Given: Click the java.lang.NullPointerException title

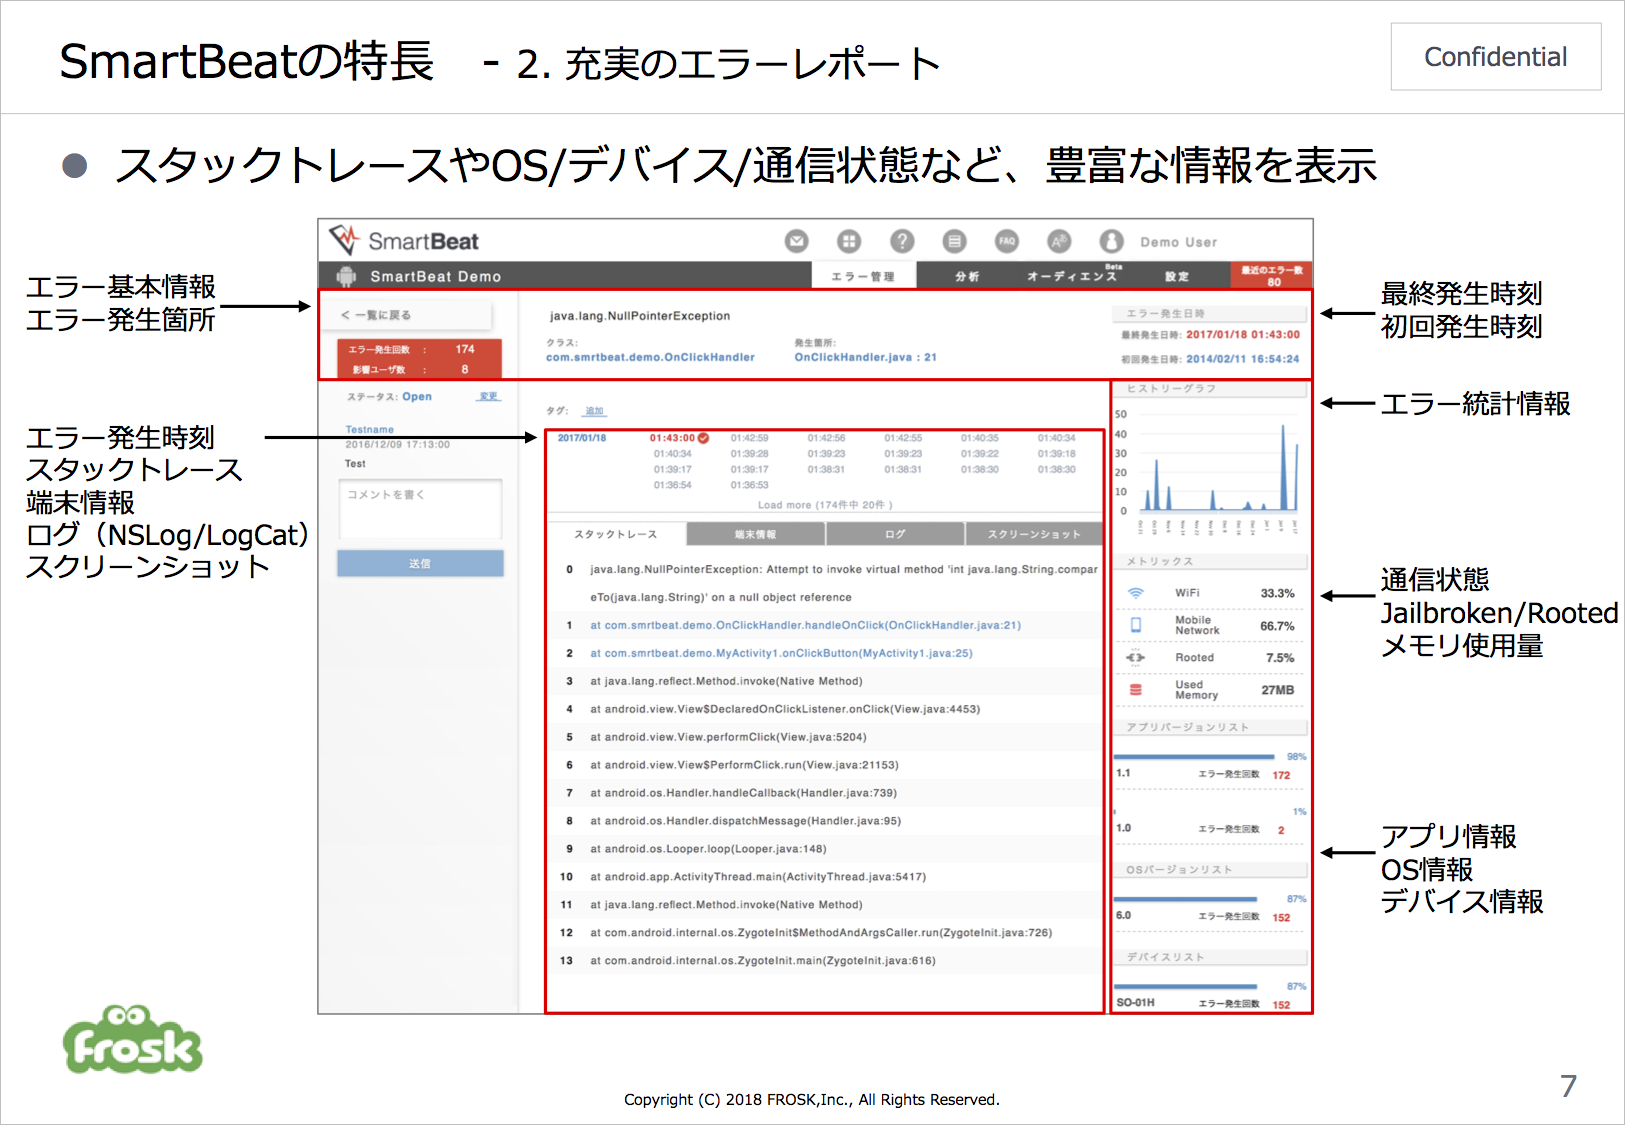Looking at the screenshot, I should coord(640,316).
